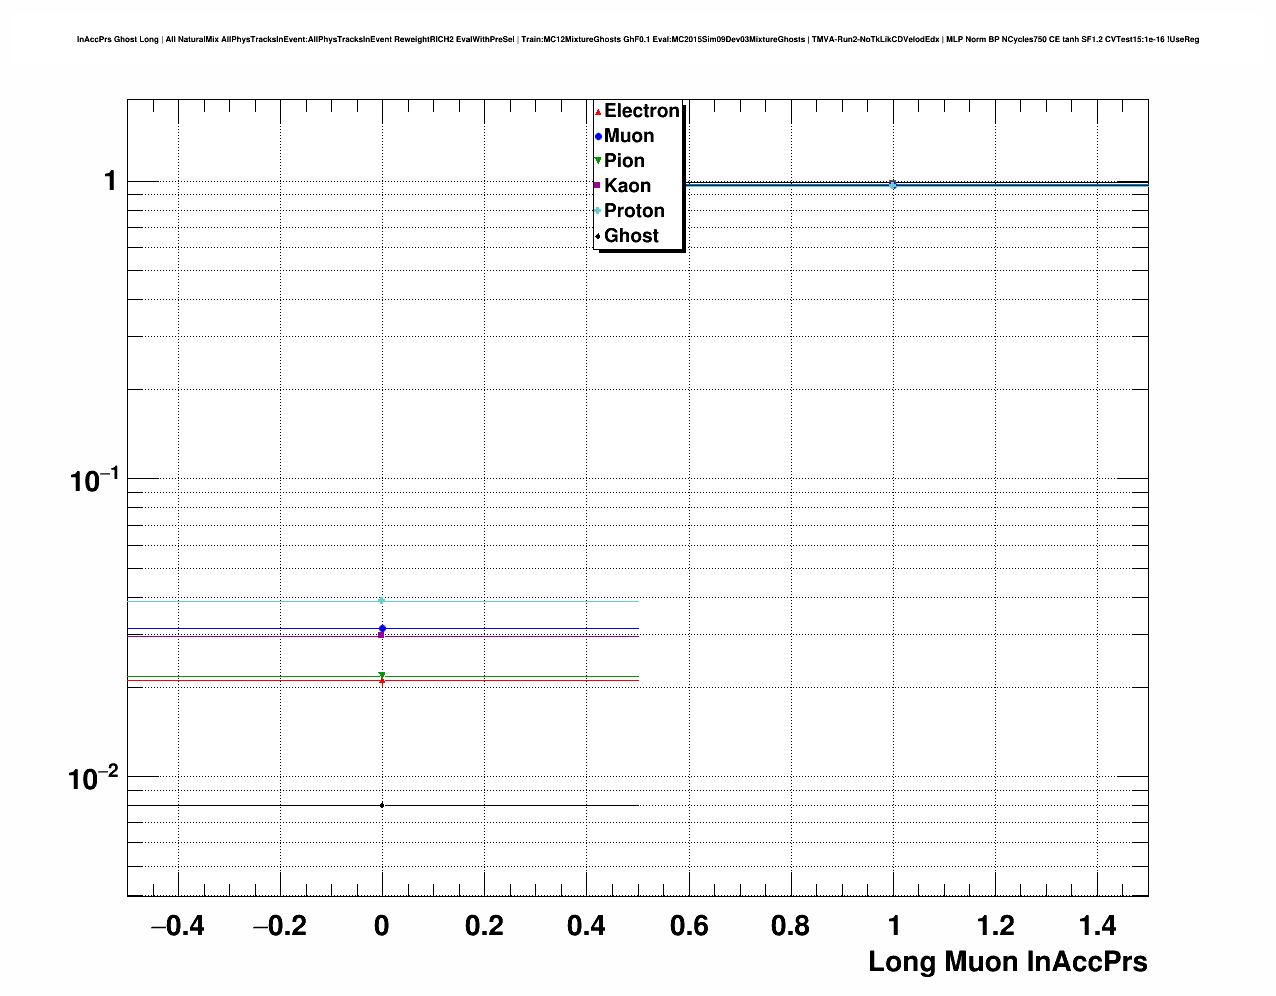Click the Pion legend entry

(619, 161)
